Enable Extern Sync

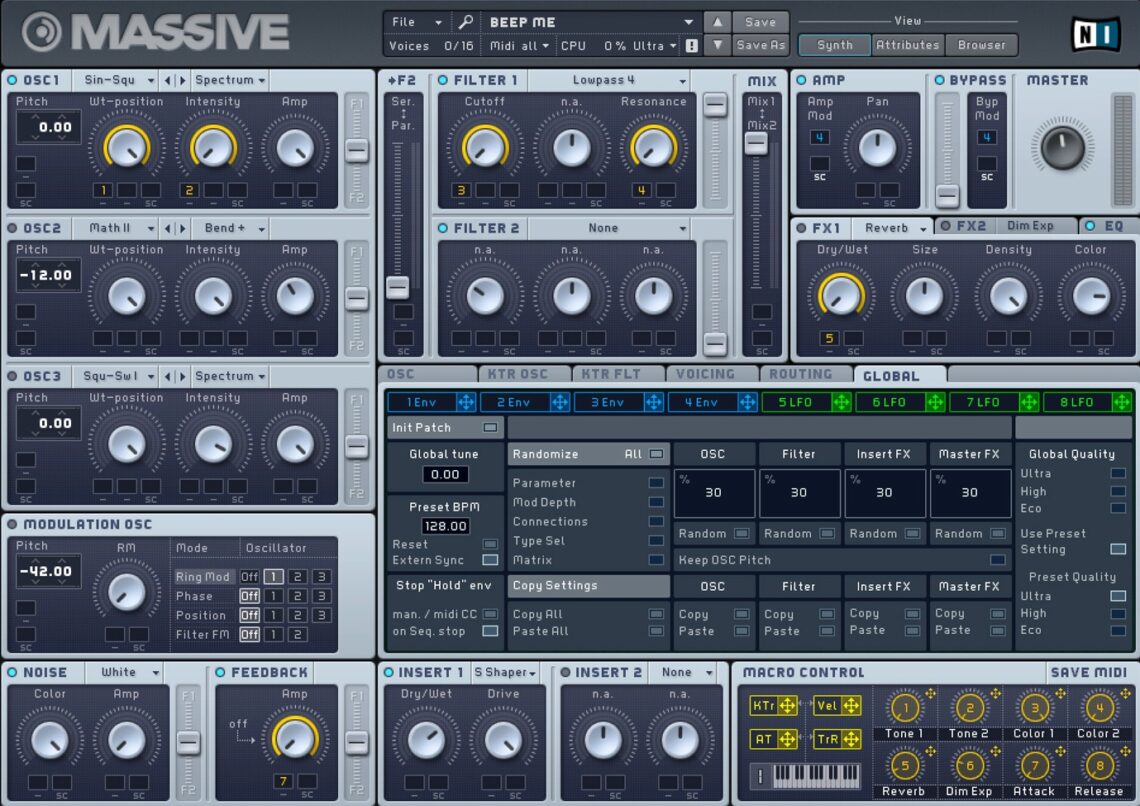pos(489,559)
